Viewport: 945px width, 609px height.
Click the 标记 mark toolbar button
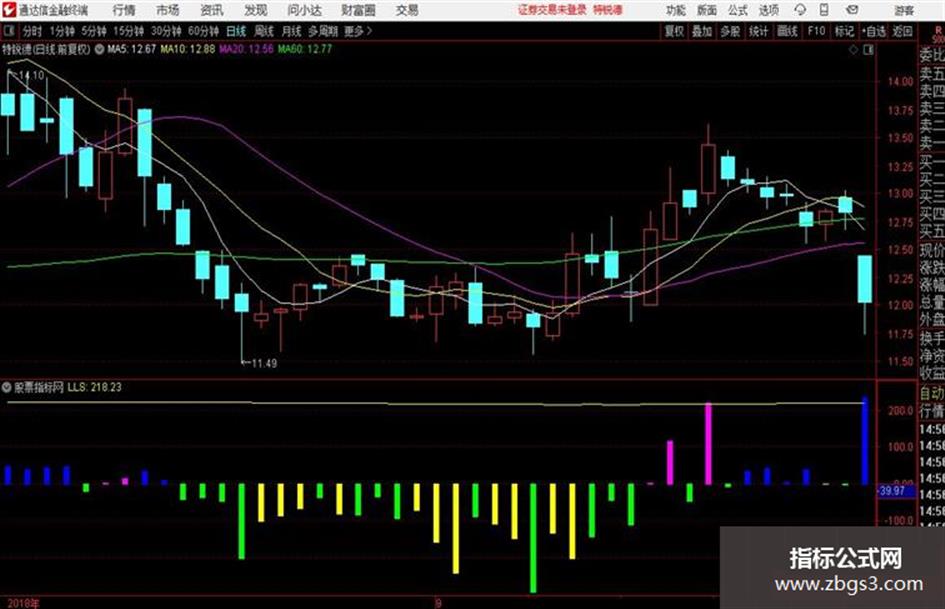point(844,31)
